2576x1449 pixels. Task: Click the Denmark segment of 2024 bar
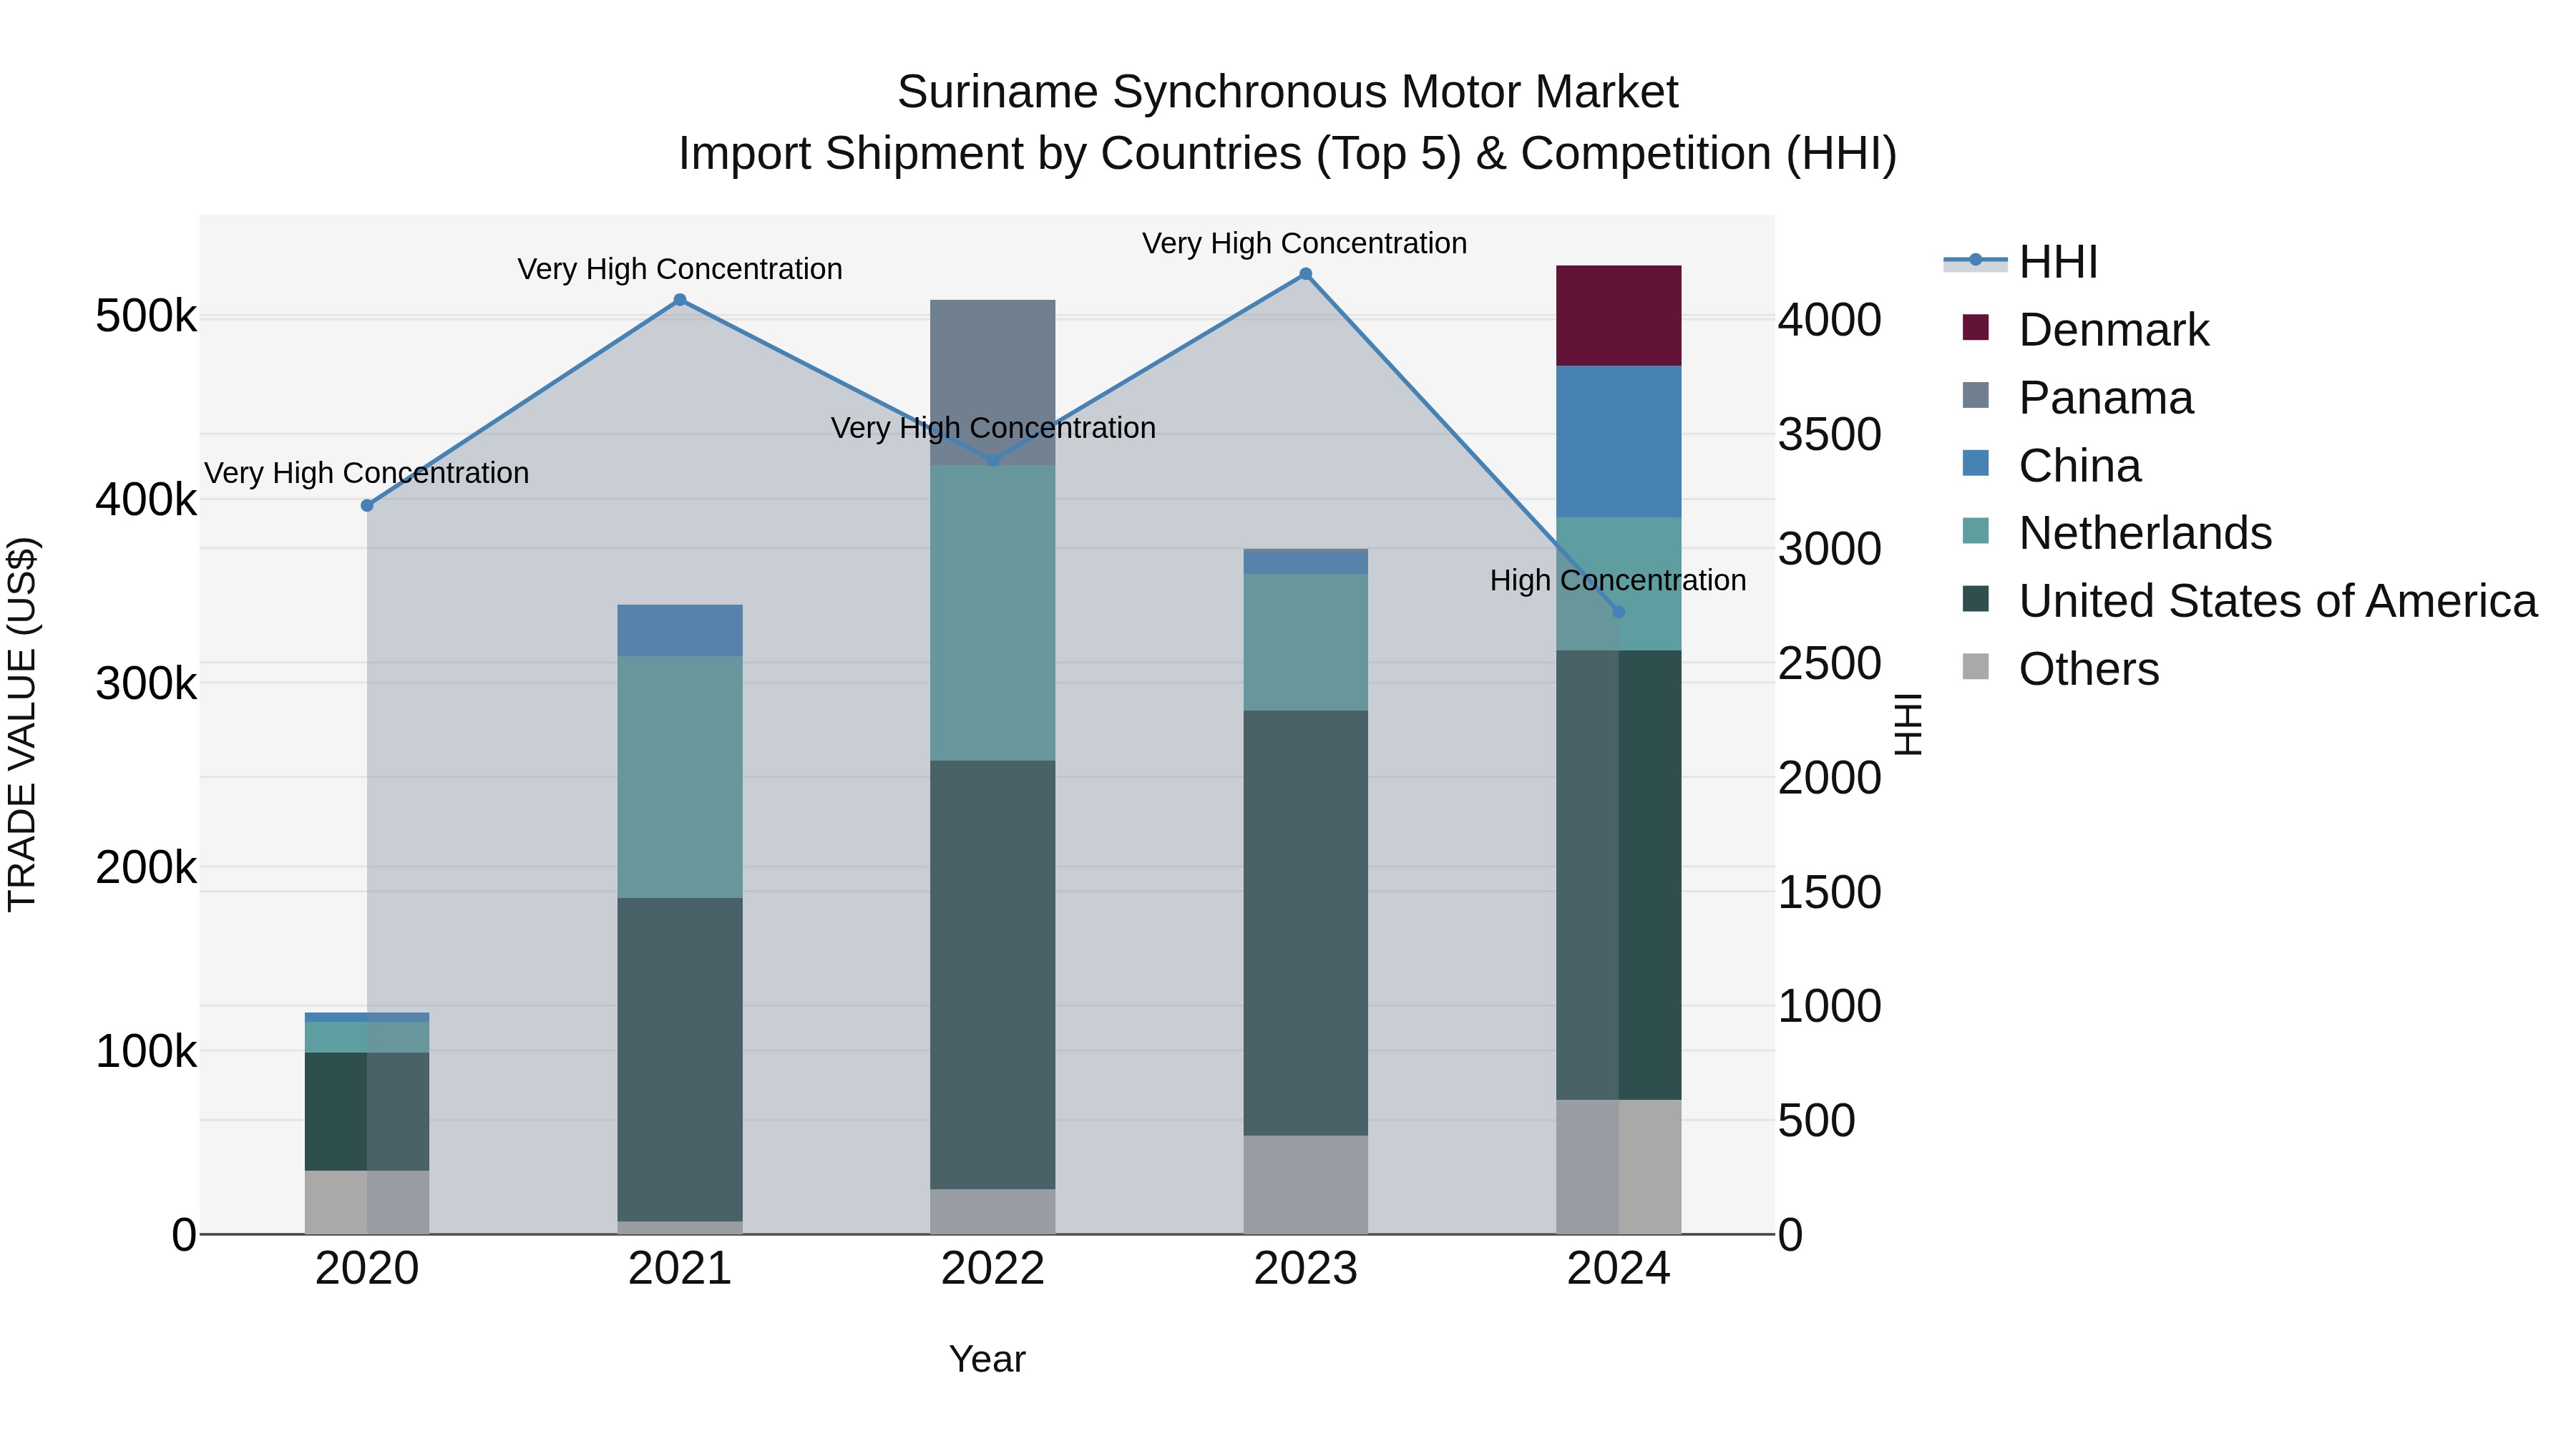point(1619,316)
